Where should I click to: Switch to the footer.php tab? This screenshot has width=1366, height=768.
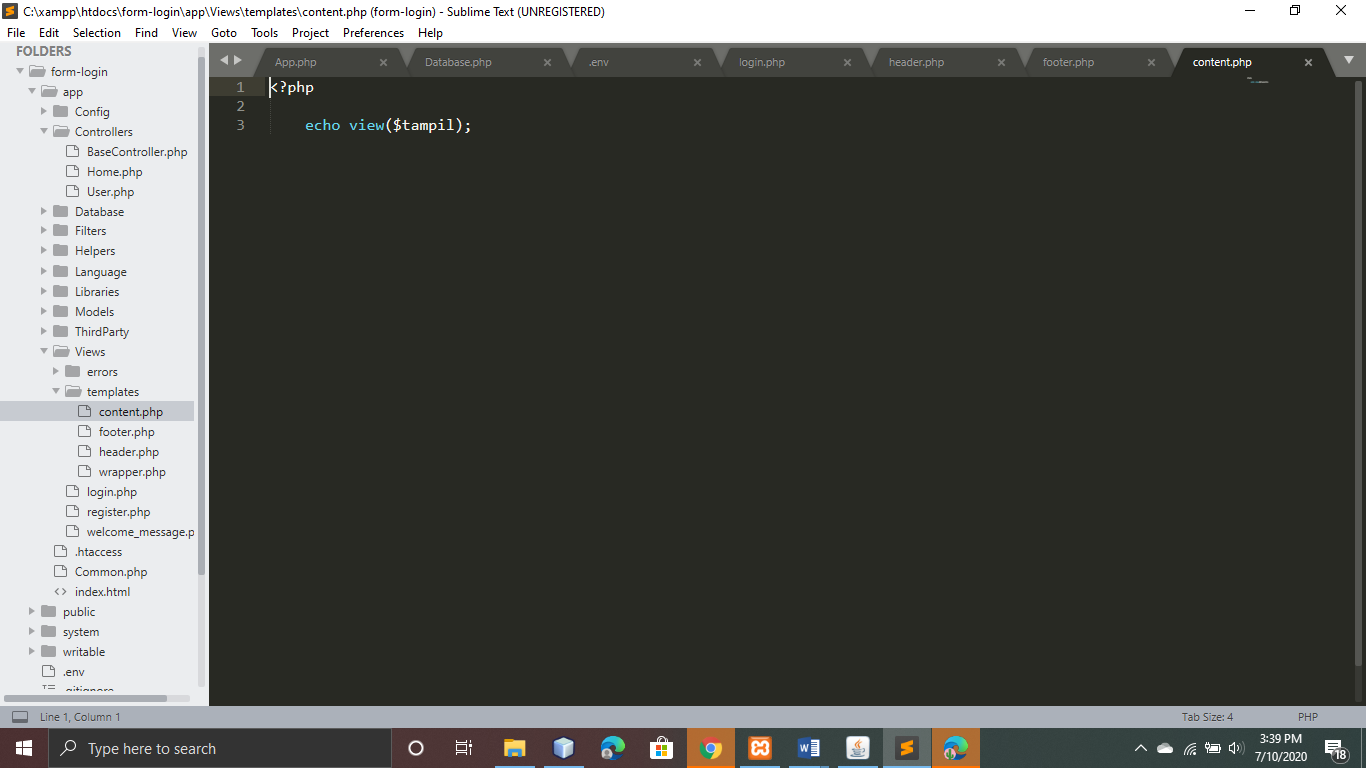pyautogui.click(x=1068, y=62)
